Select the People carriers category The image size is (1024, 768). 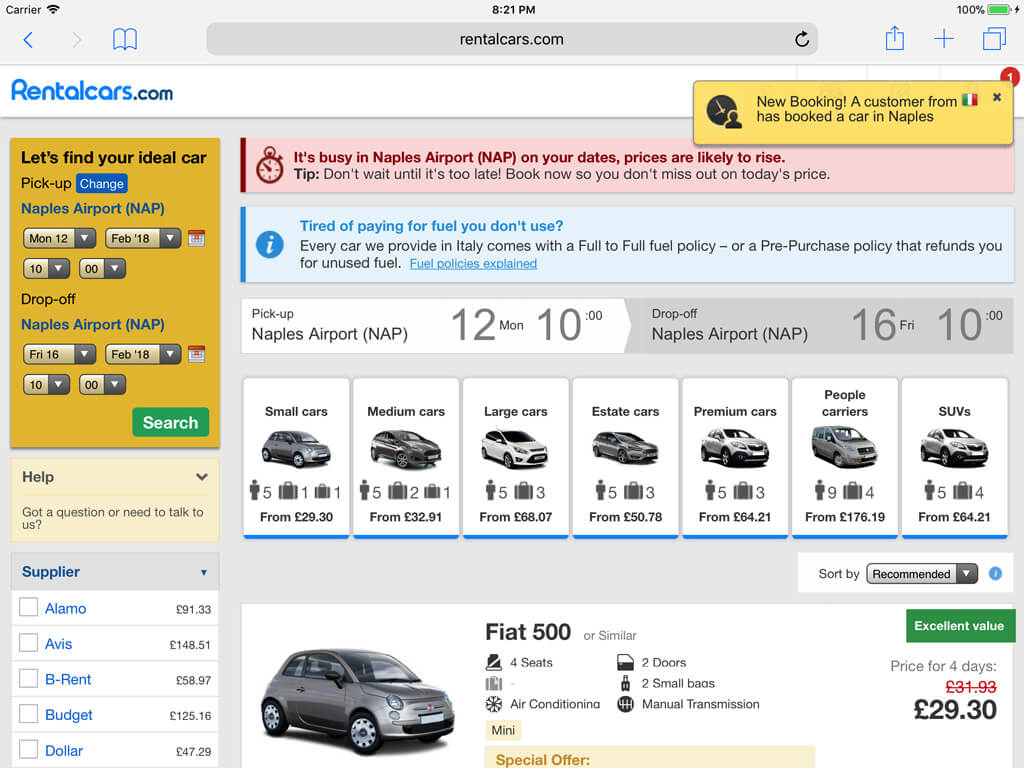pyautogui.click(x=845, y=458)
